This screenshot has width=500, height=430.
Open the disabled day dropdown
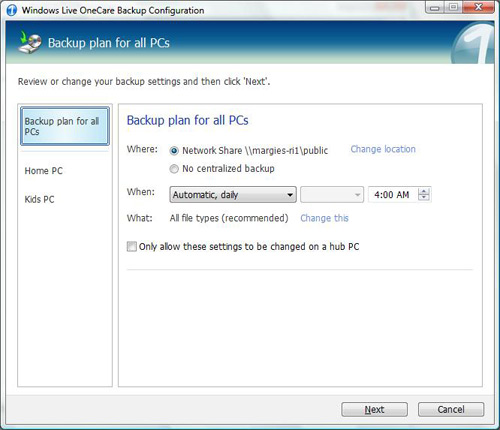click(x=332, y=195)
